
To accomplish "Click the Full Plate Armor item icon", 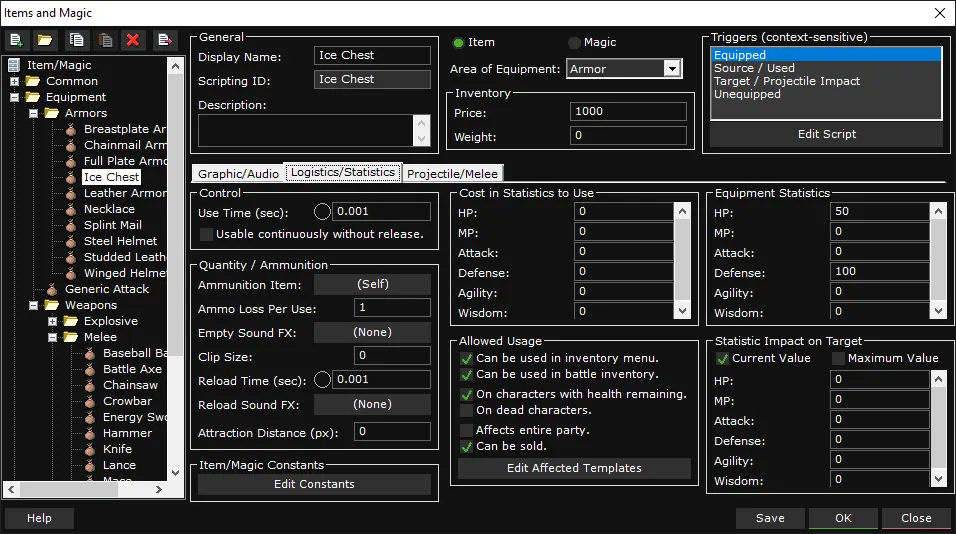I will [71, 161].
